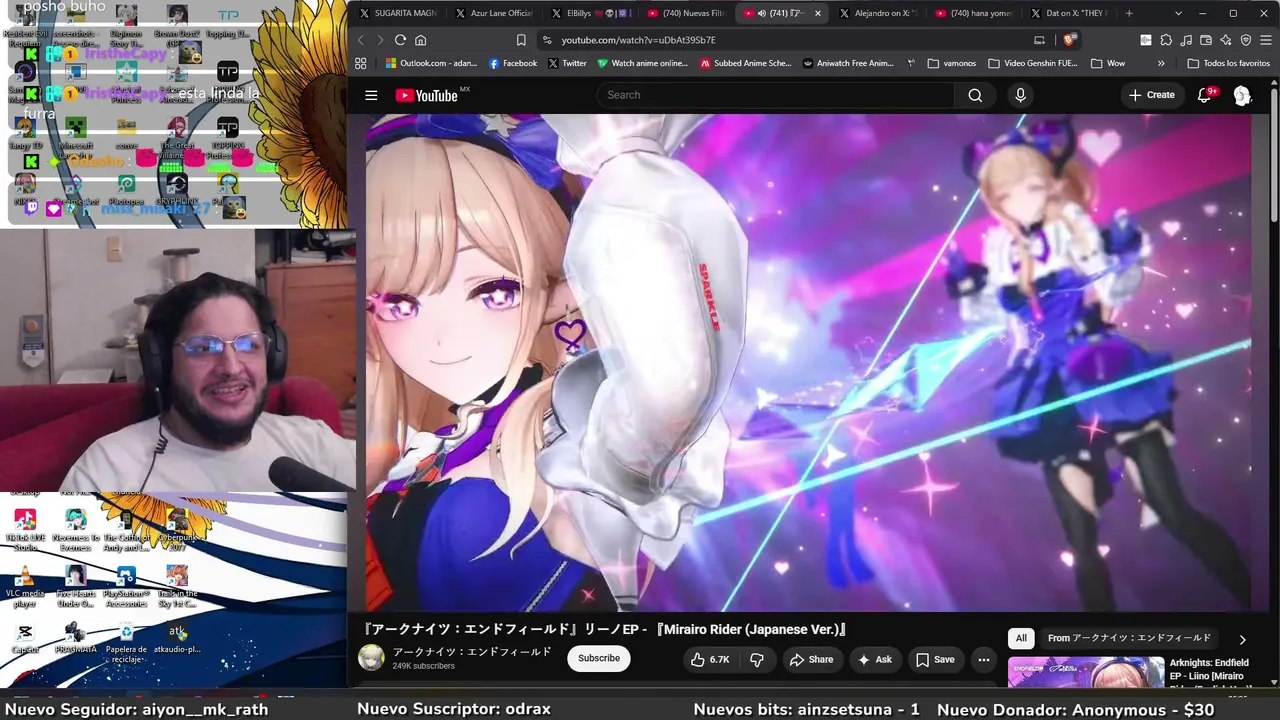Switch to the Dat on X tab
Image resolution: width=1280 pixels, height=720 pixels.
(1070, 13)
